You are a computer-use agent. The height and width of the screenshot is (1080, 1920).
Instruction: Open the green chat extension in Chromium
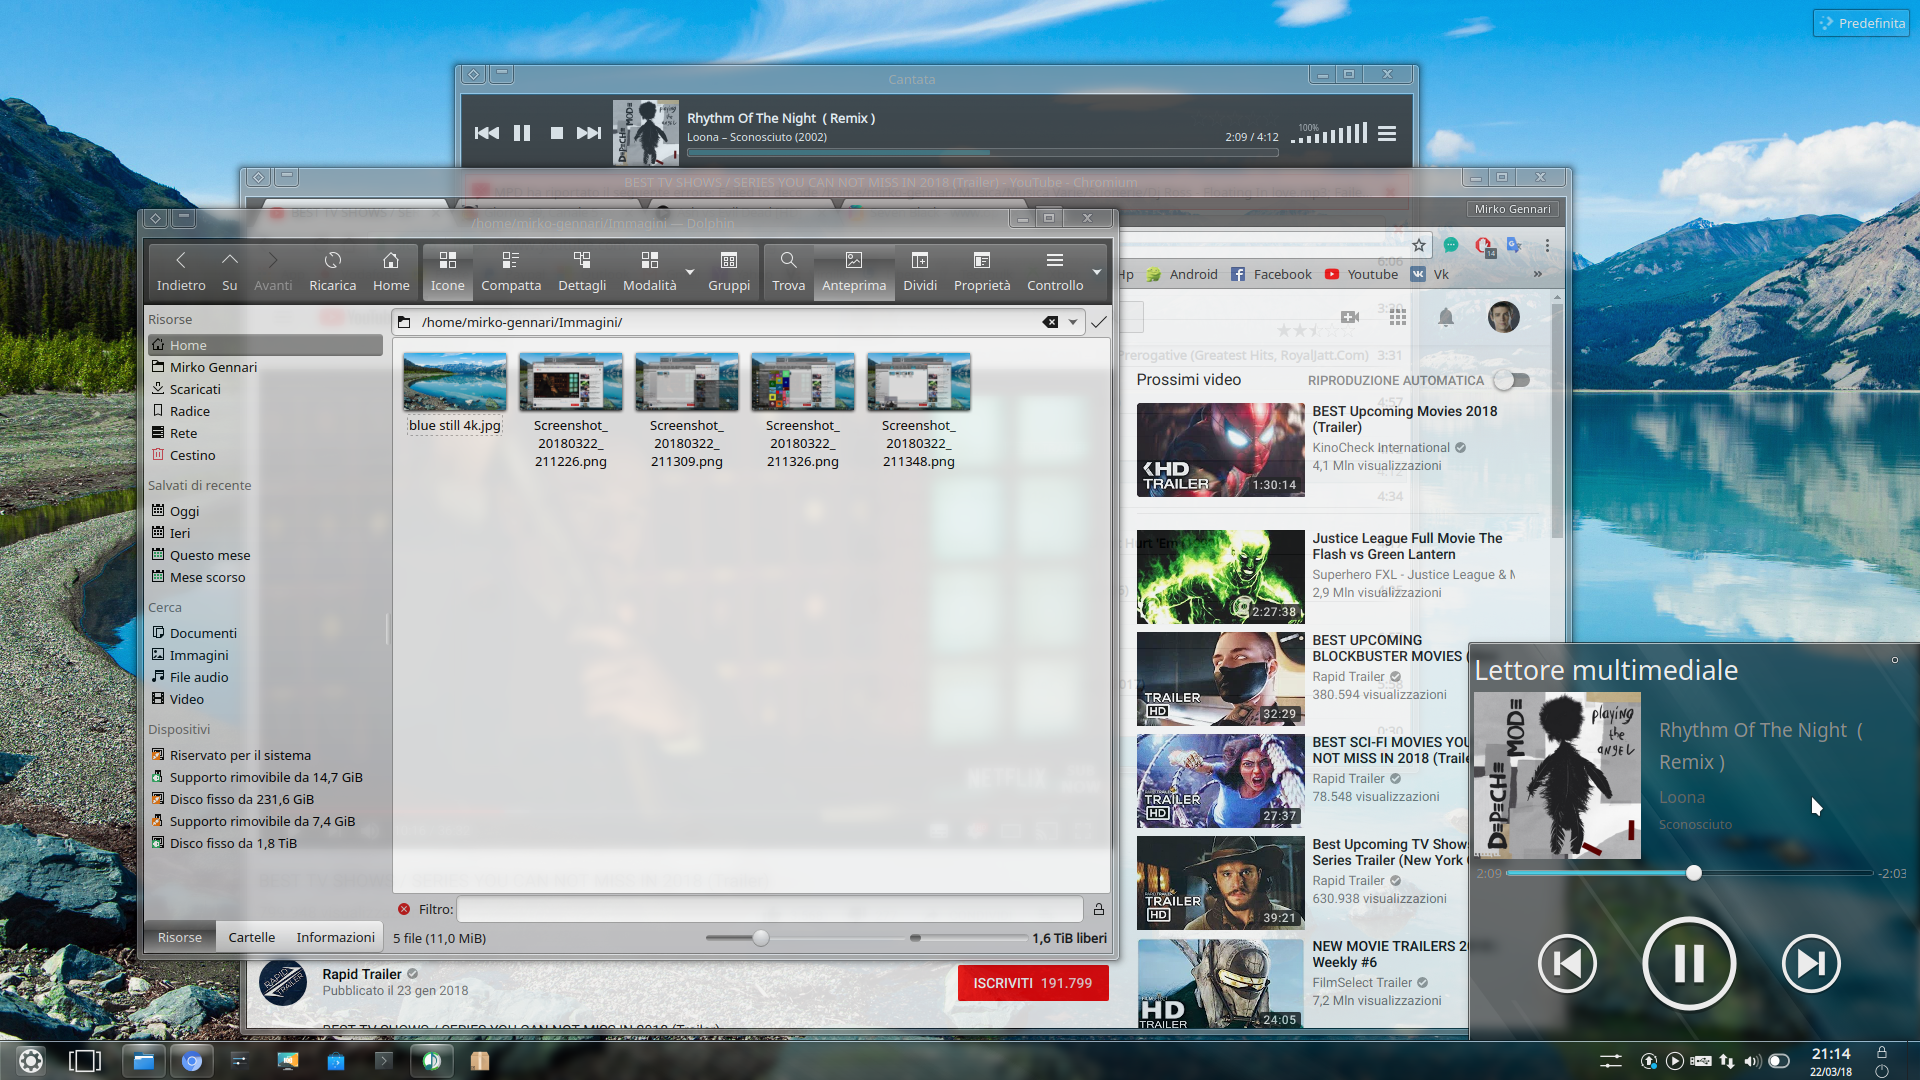pos(1451,245)
